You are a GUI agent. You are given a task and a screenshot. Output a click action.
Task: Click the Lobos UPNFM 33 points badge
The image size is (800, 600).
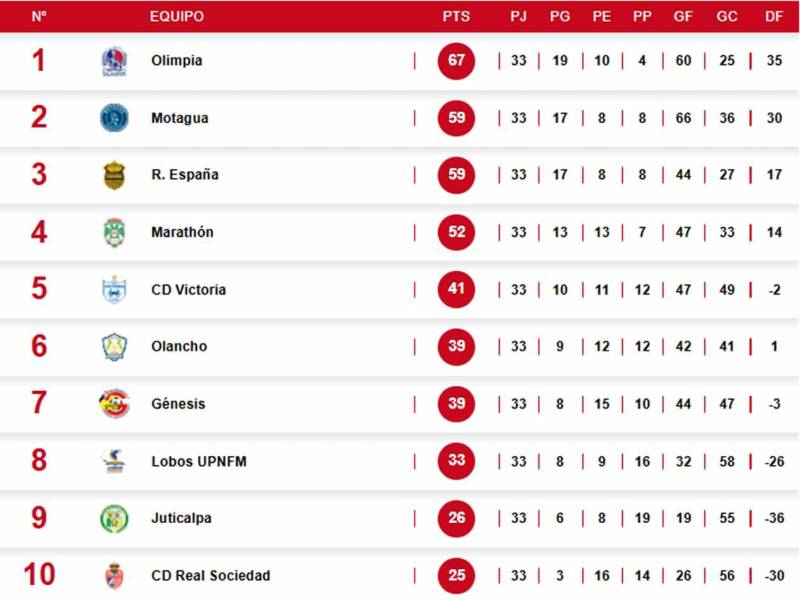tap(456, 461)
